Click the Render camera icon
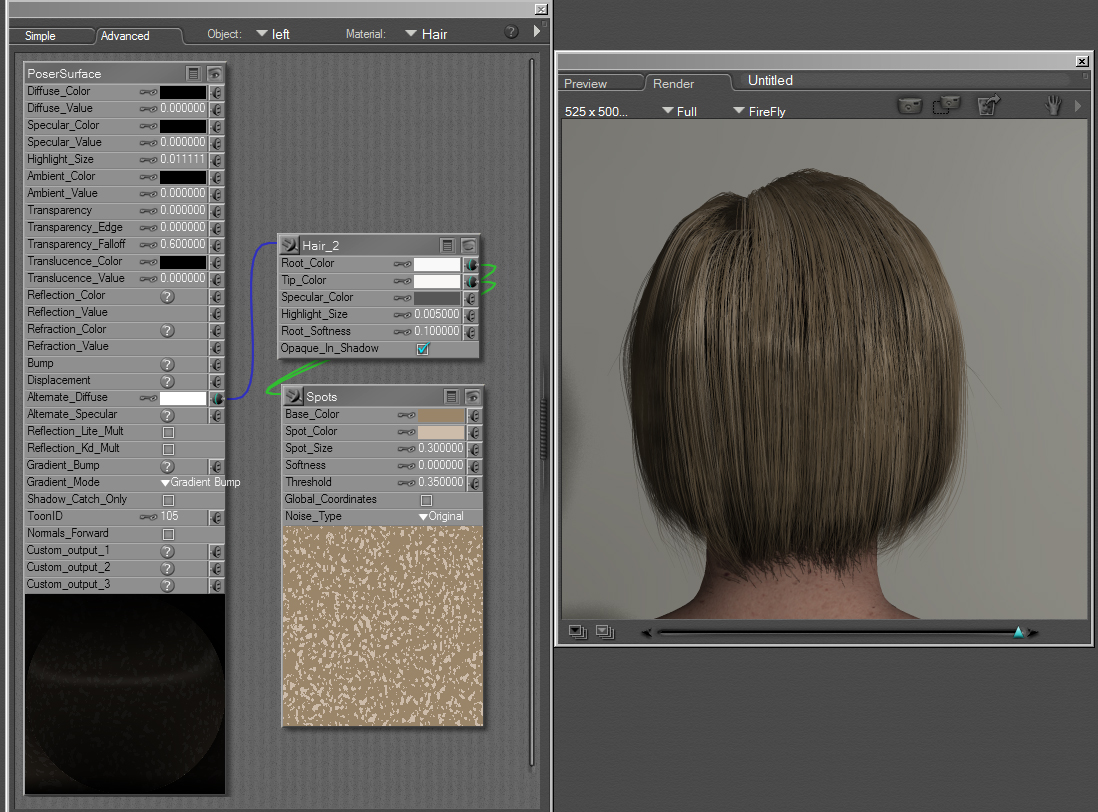The width and height of the screenshot is (1098, 812). [909, 105]
